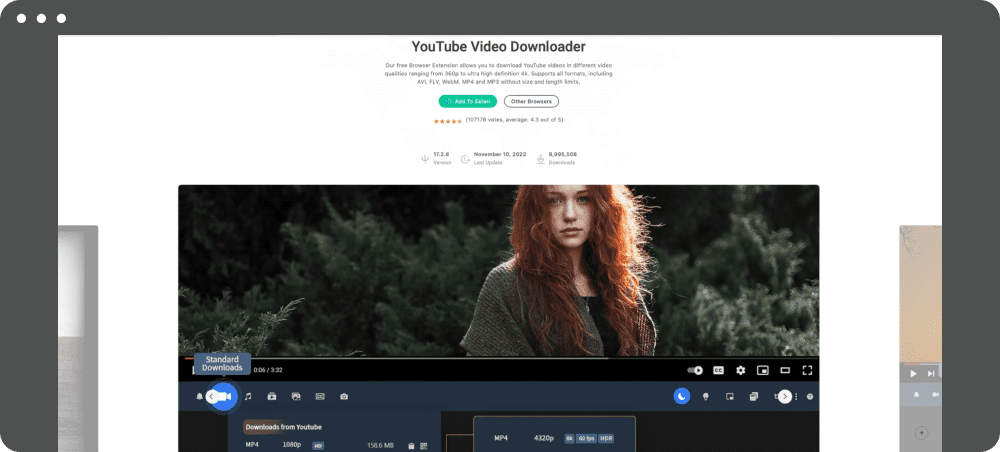Copy the MP4 1080p link with clipboard icon

(x=411, y=446)
